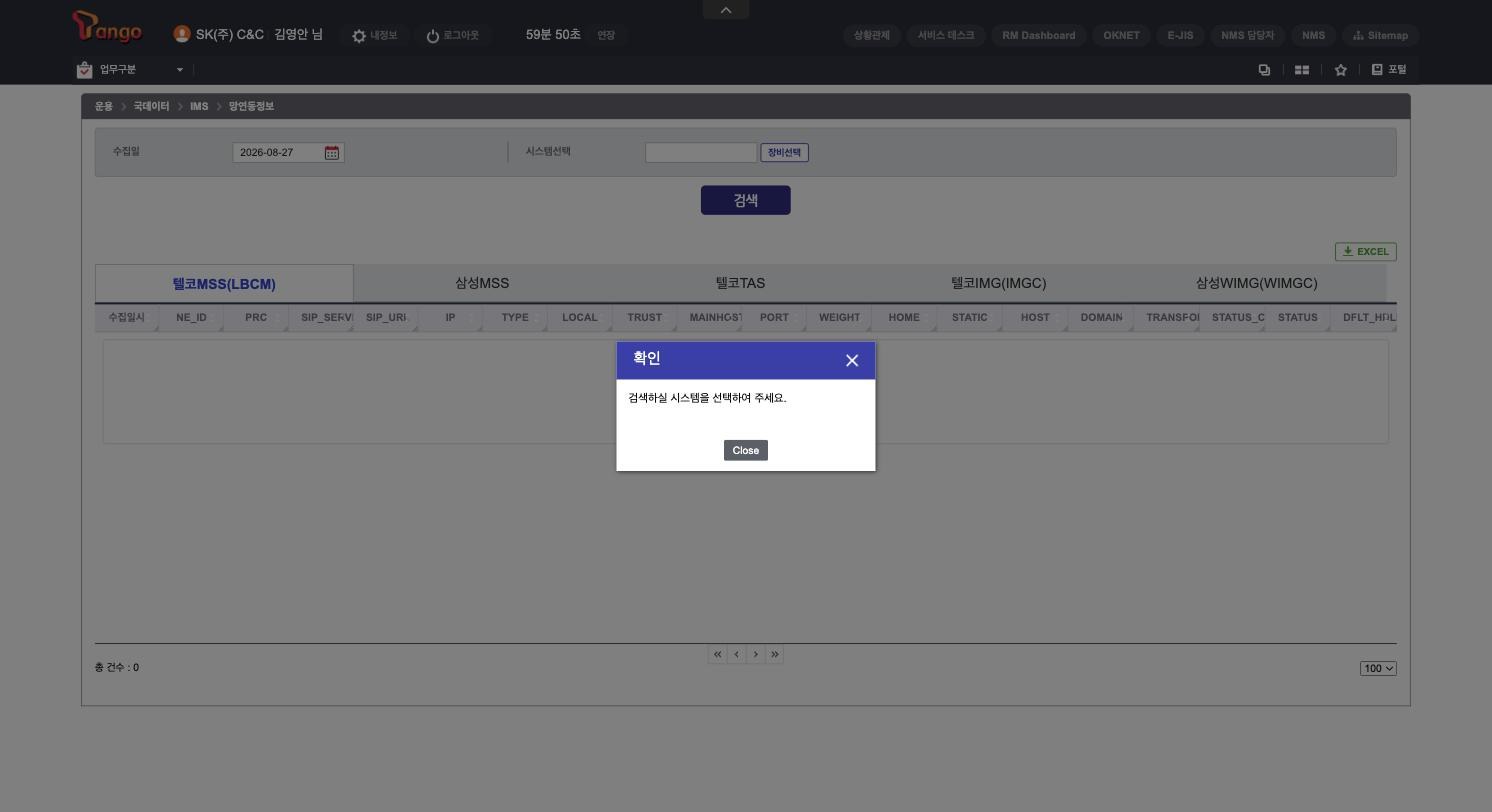Click the Pango logo
Viewport: 1492px width, 812px height.
(x=108, y=28)
